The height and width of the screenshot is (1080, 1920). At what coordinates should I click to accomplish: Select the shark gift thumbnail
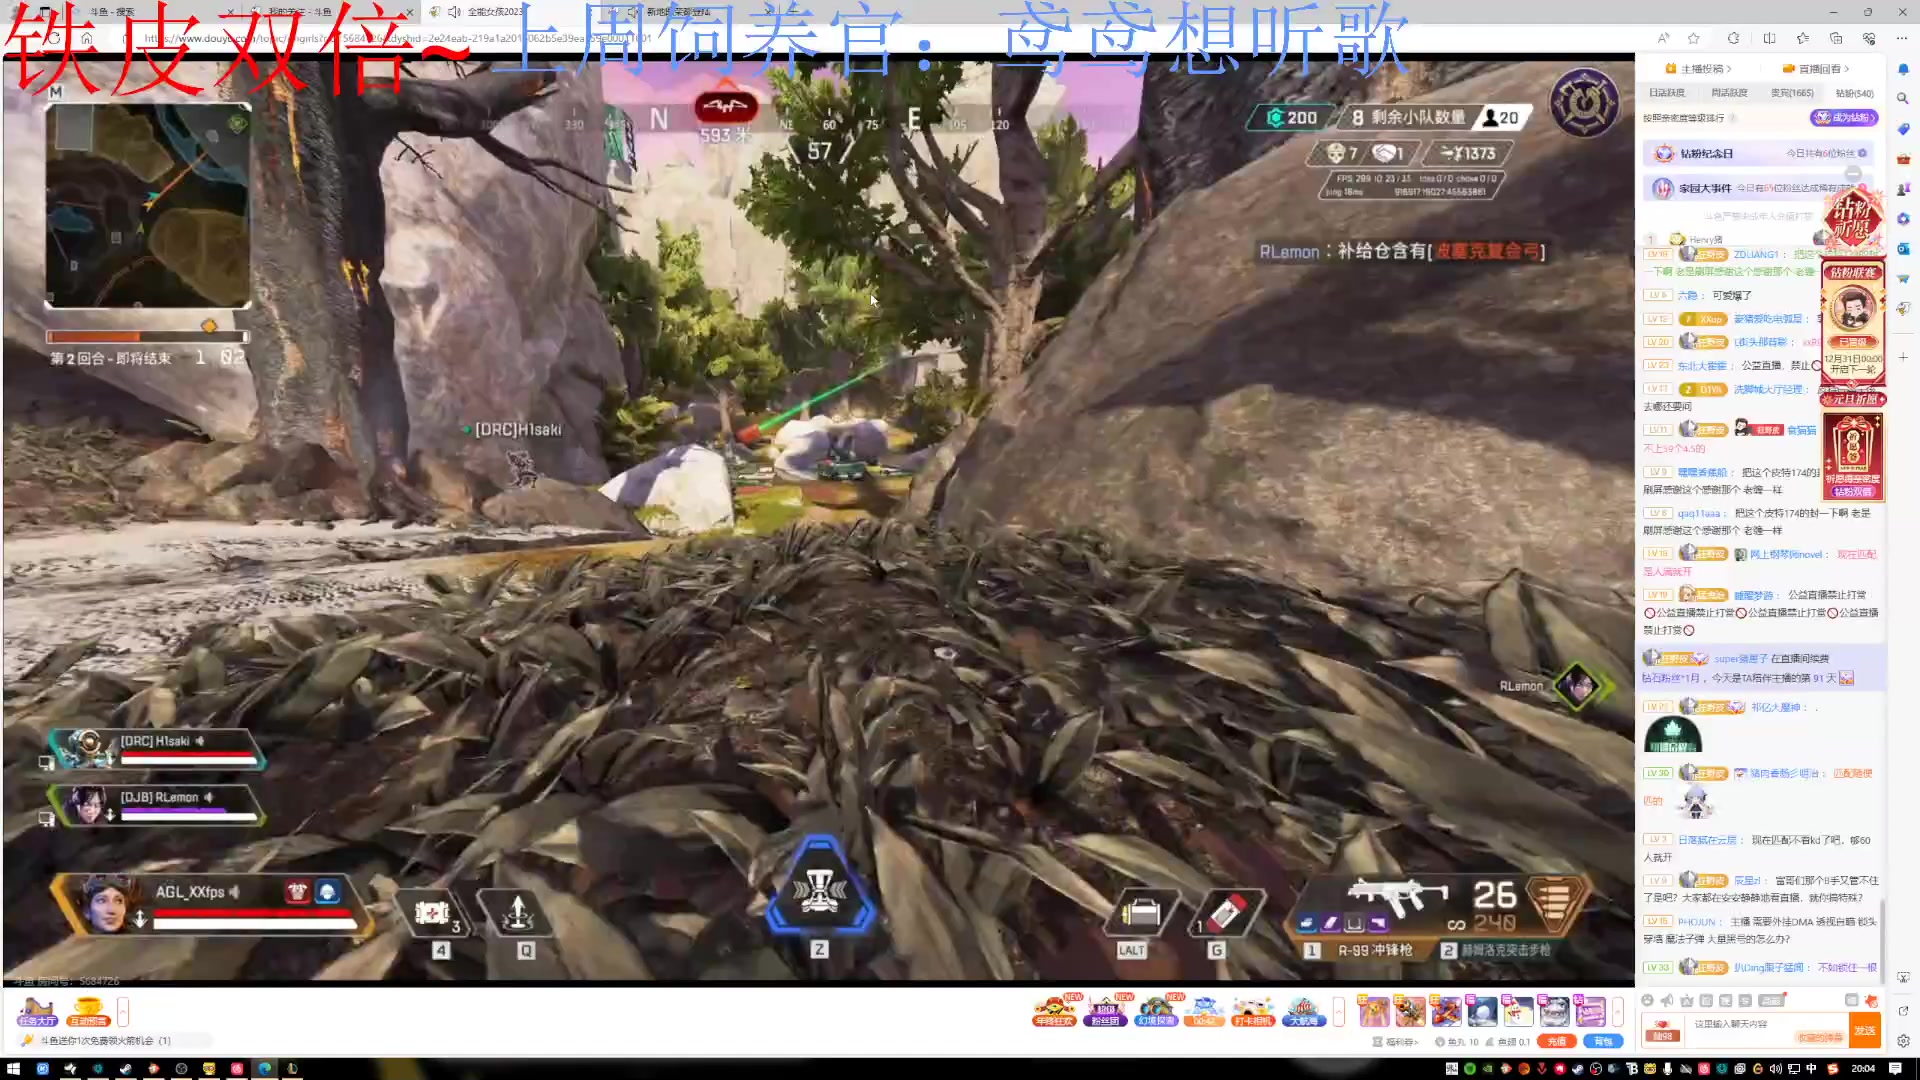pyautogui.click(x=1554, y=1012)
